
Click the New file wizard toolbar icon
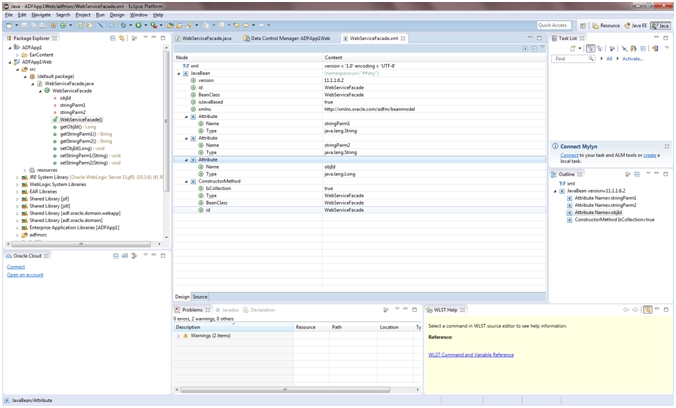point(9,25)
